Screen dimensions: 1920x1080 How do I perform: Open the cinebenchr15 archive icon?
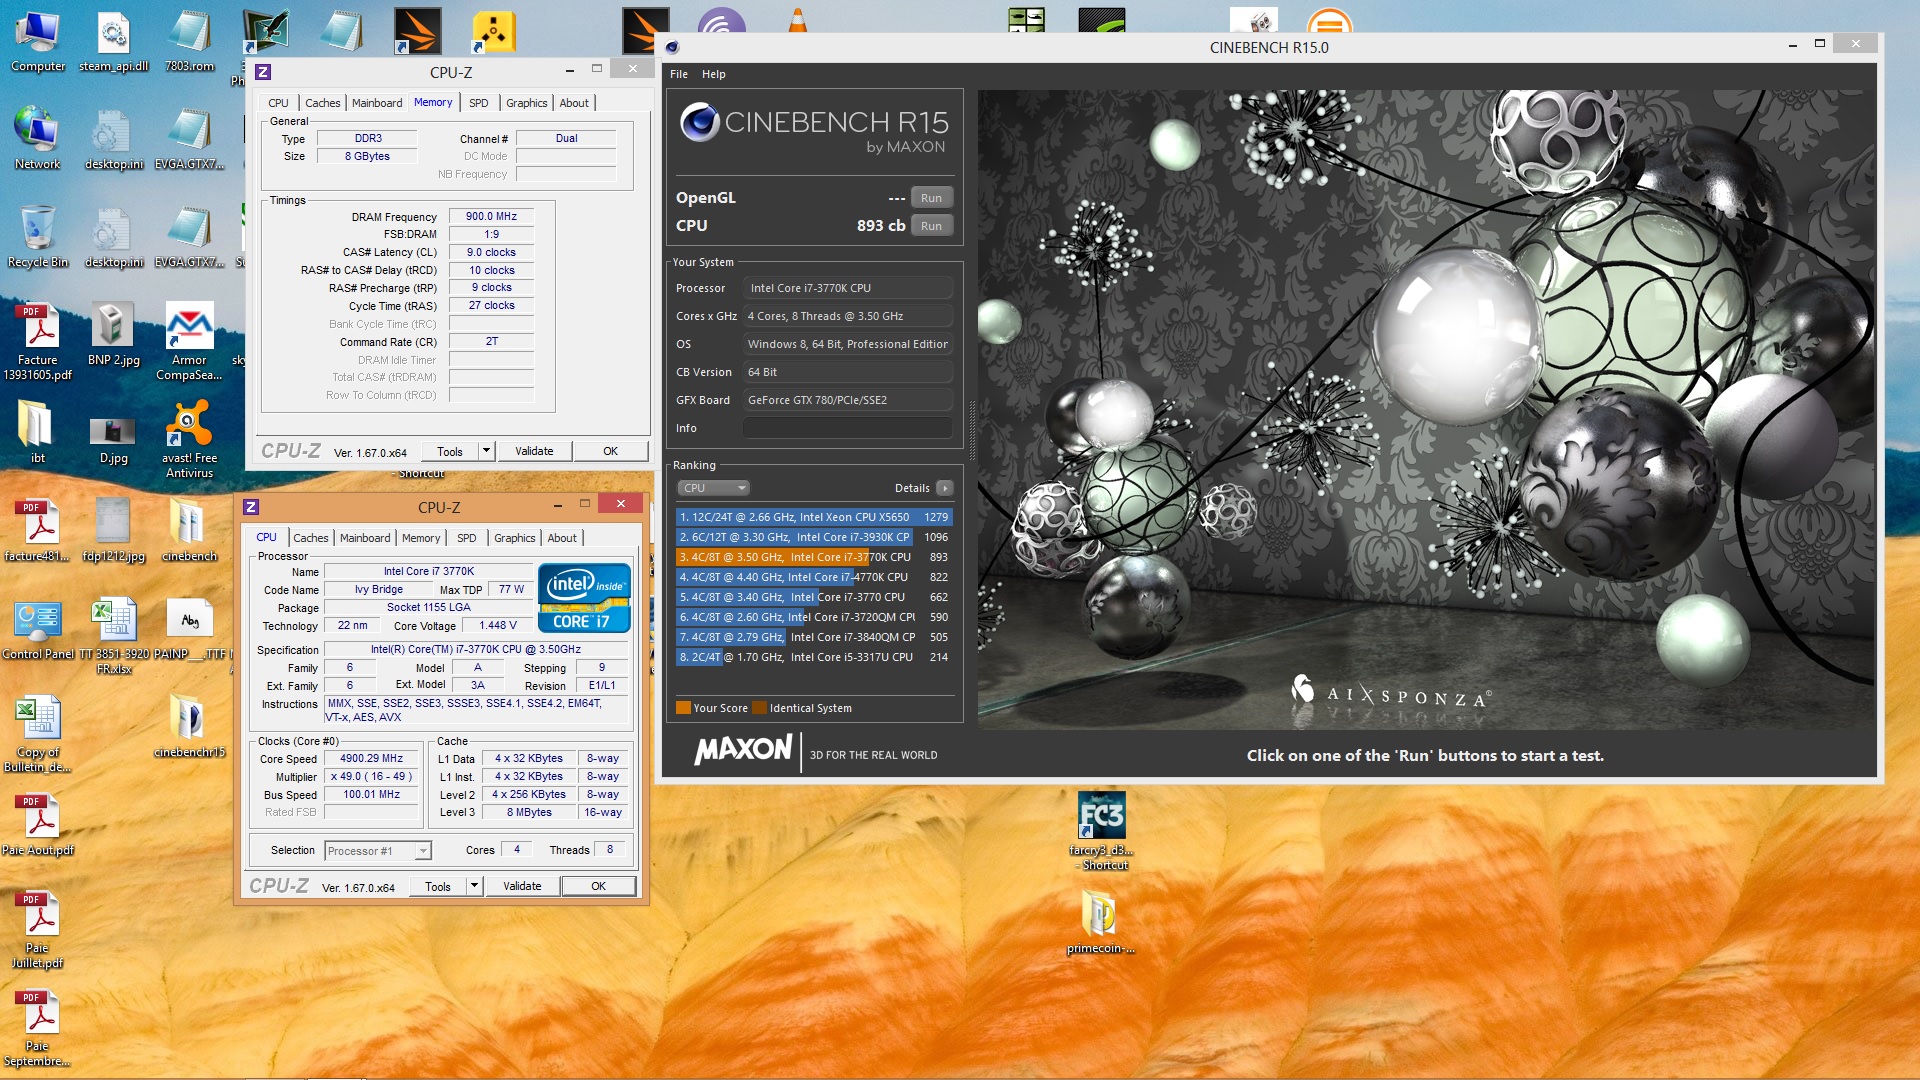click(x=189, y=726)
